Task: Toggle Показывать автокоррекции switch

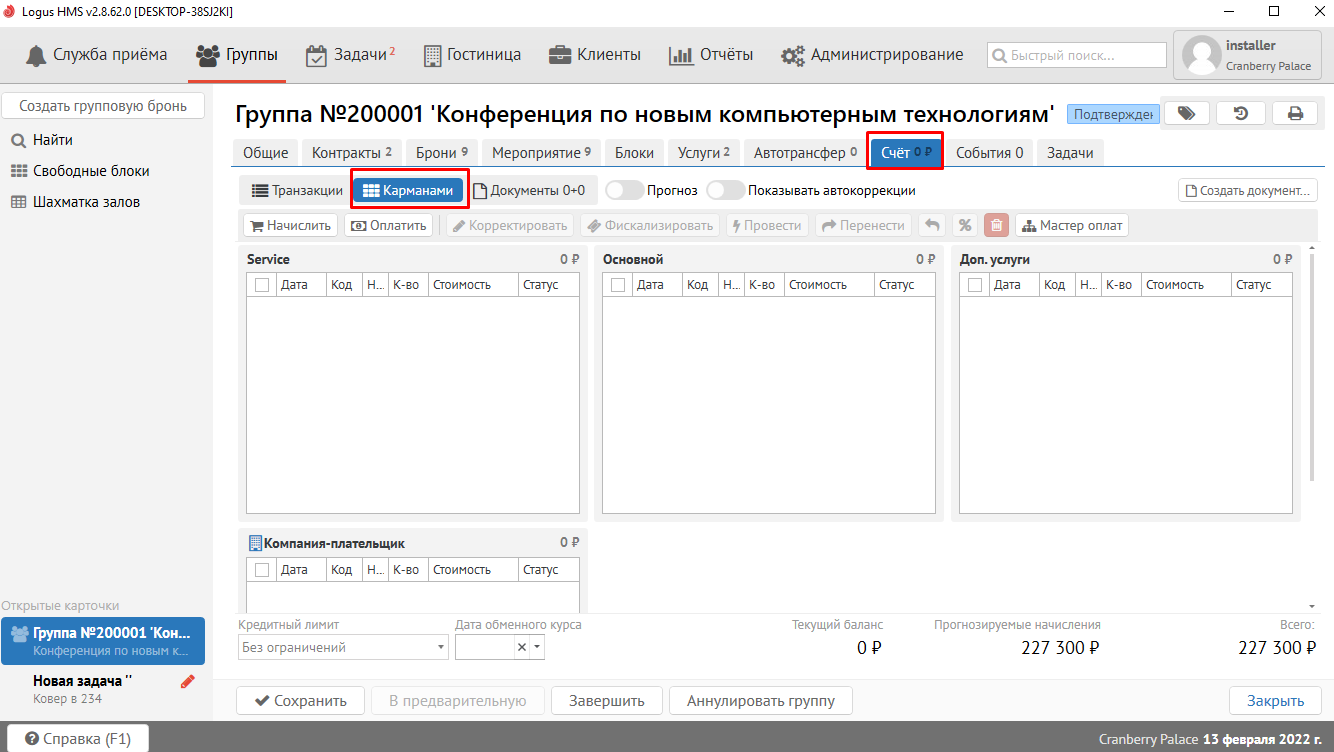Action: pyautogui.click(x=725, y=190)
